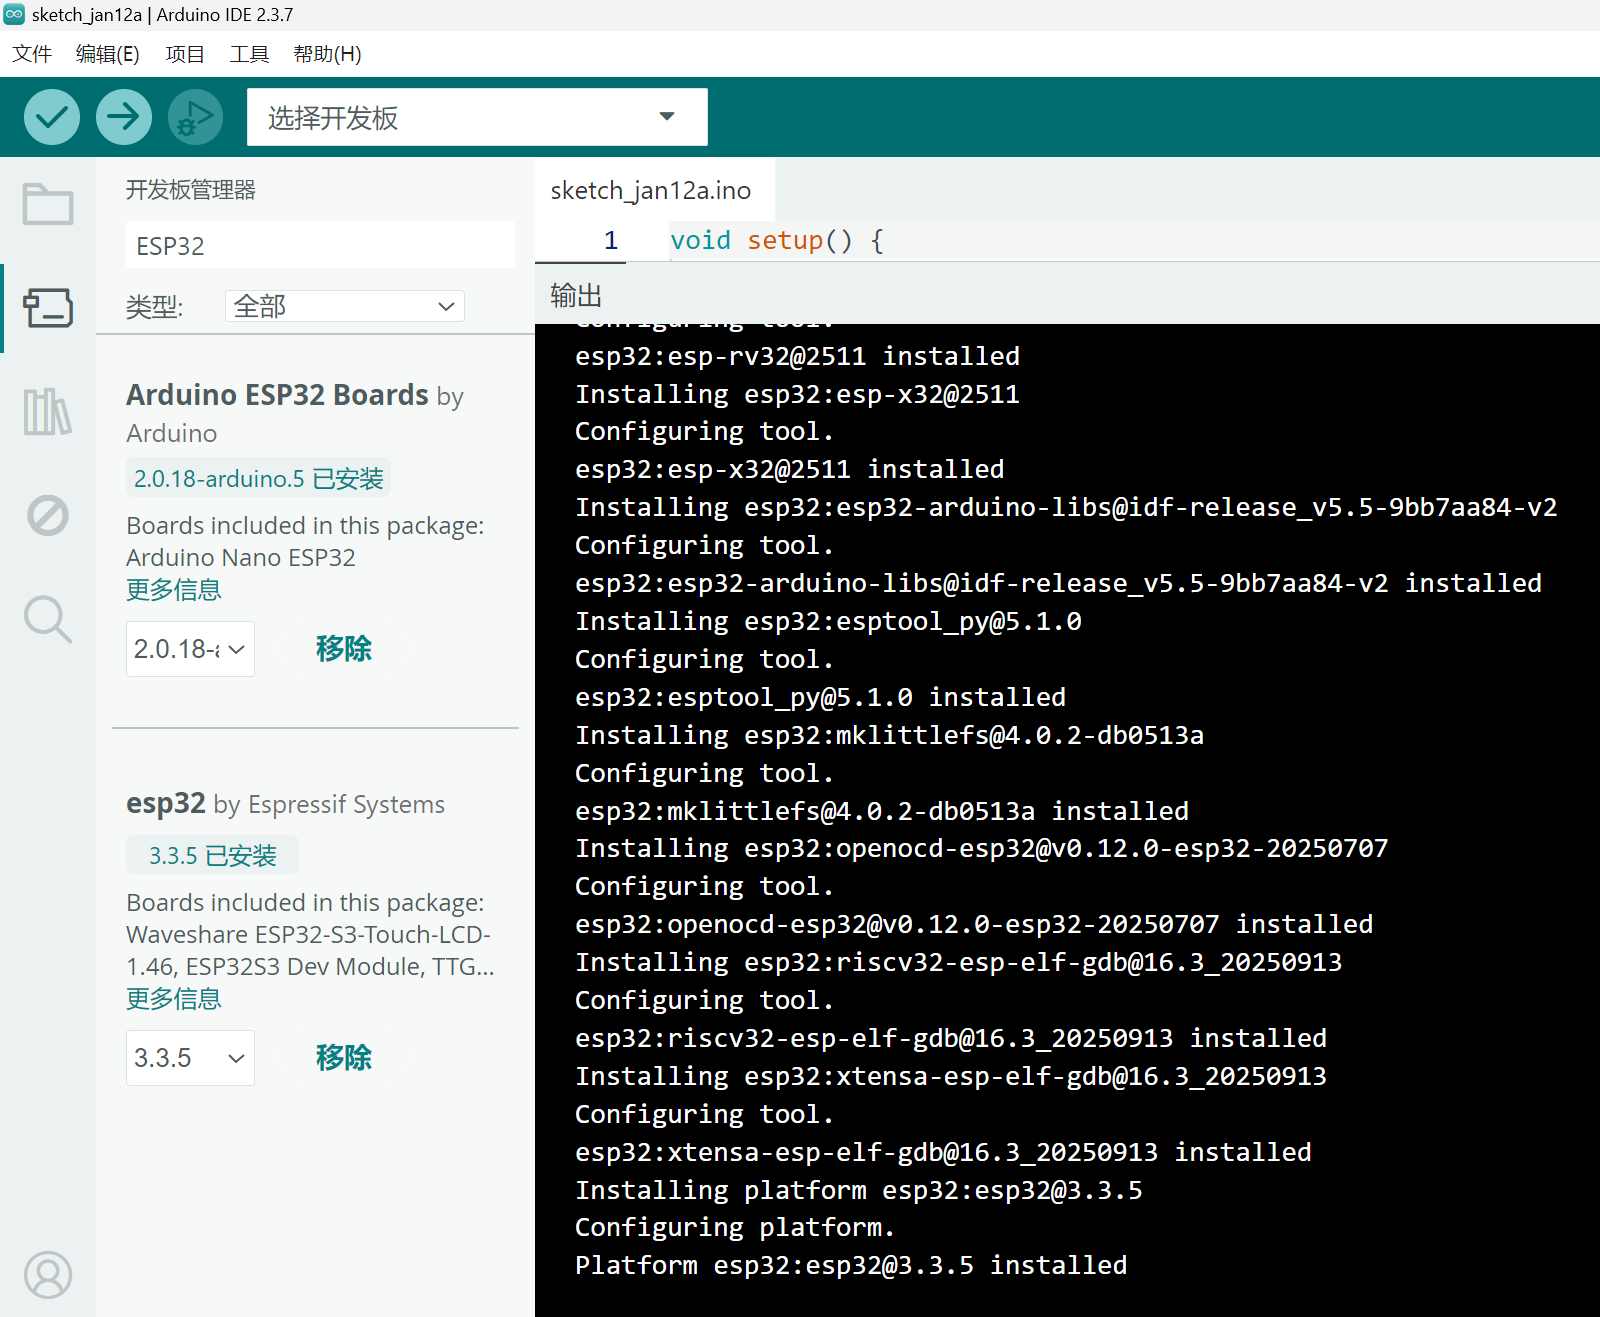Click output line "esp32:mklittlefs@4.0.2-db0513a installed"
The width and height of the screenshot is (1600, 1317).
[882, 811]
